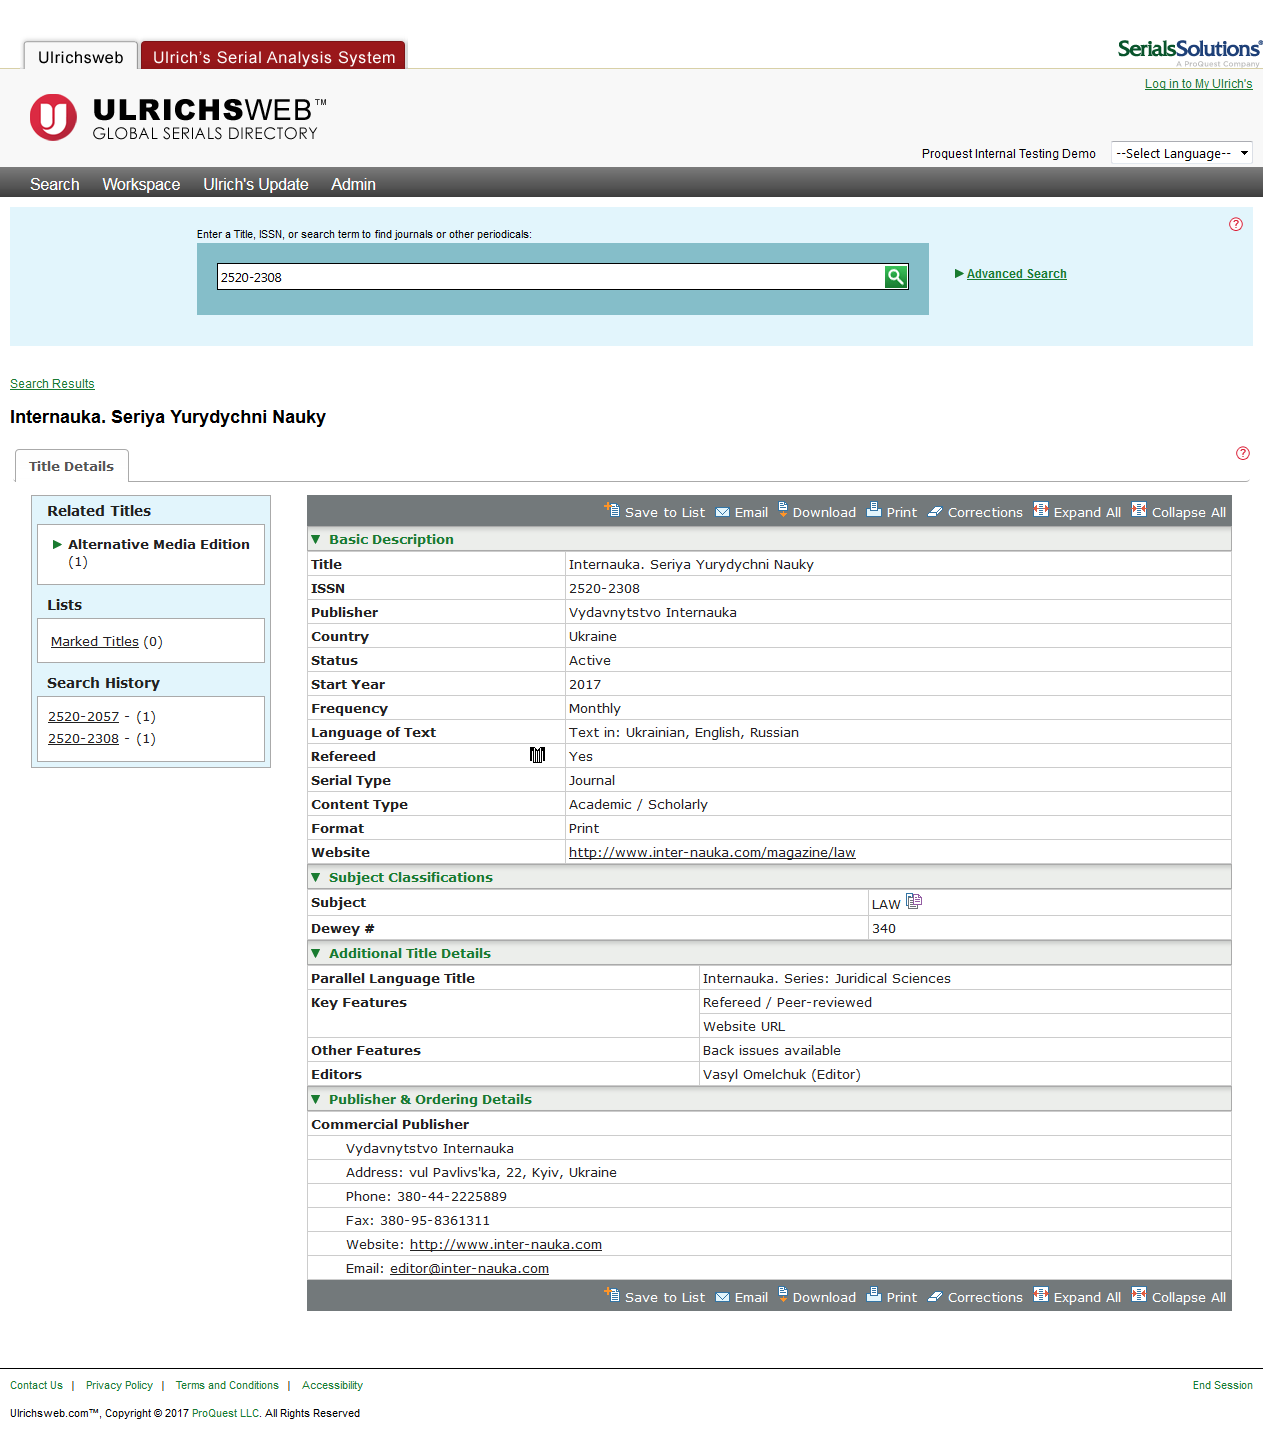
Task: Collapse the Additional Title Details section
Action: 316,953
